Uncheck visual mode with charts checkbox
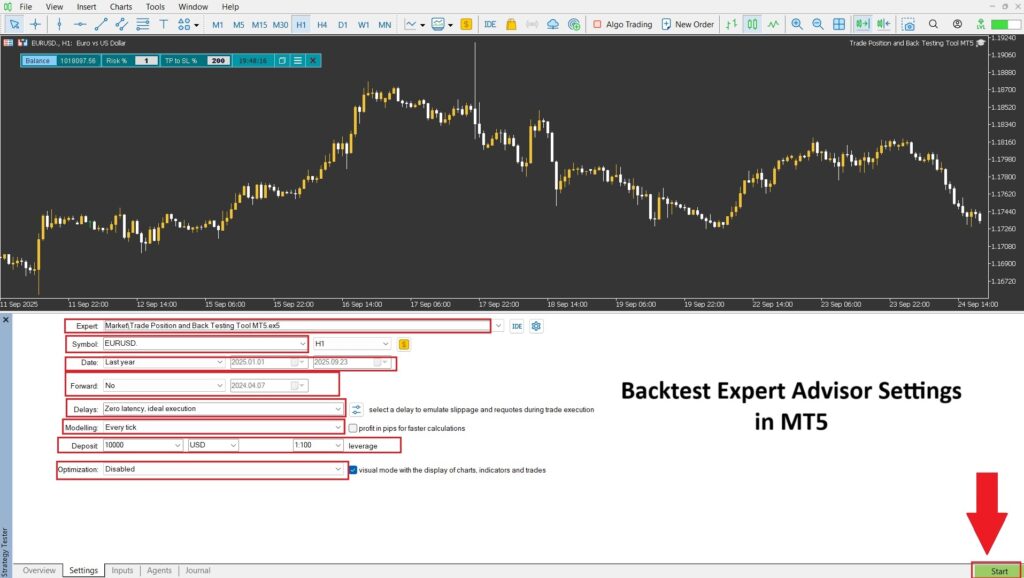This screenshot has height=578, width=1024. pyautogui.click(x=353, y=469)
